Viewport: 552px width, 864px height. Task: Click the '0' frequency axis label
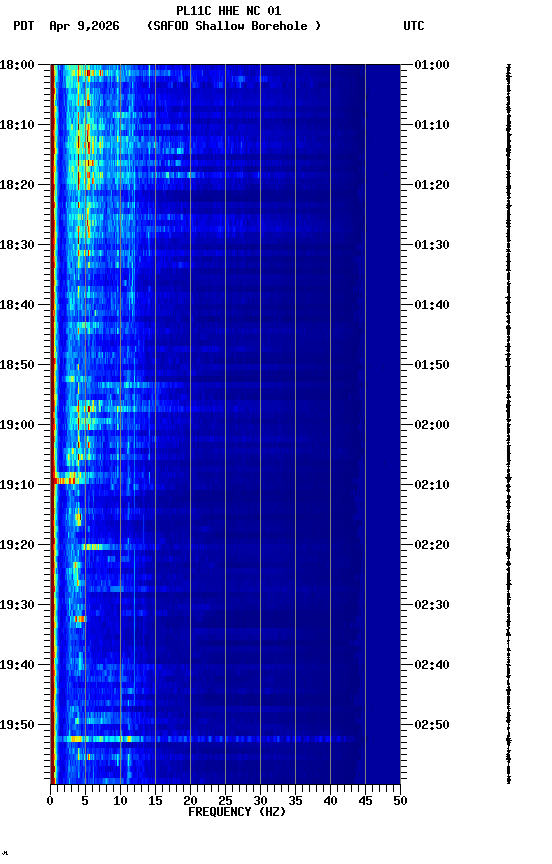[x=51, y=801]
